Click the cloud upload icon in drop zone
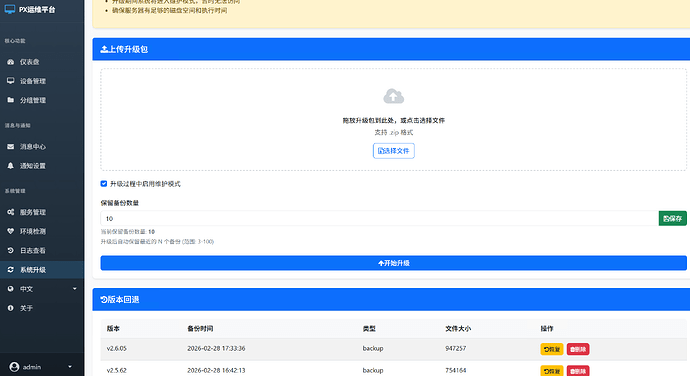 tap(393, 96)
